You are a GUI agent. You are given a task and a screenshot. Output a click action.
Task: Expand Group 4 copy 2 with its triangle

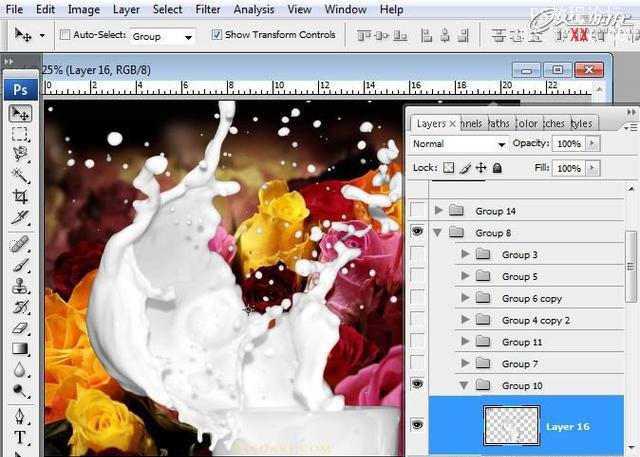(465, 319)
